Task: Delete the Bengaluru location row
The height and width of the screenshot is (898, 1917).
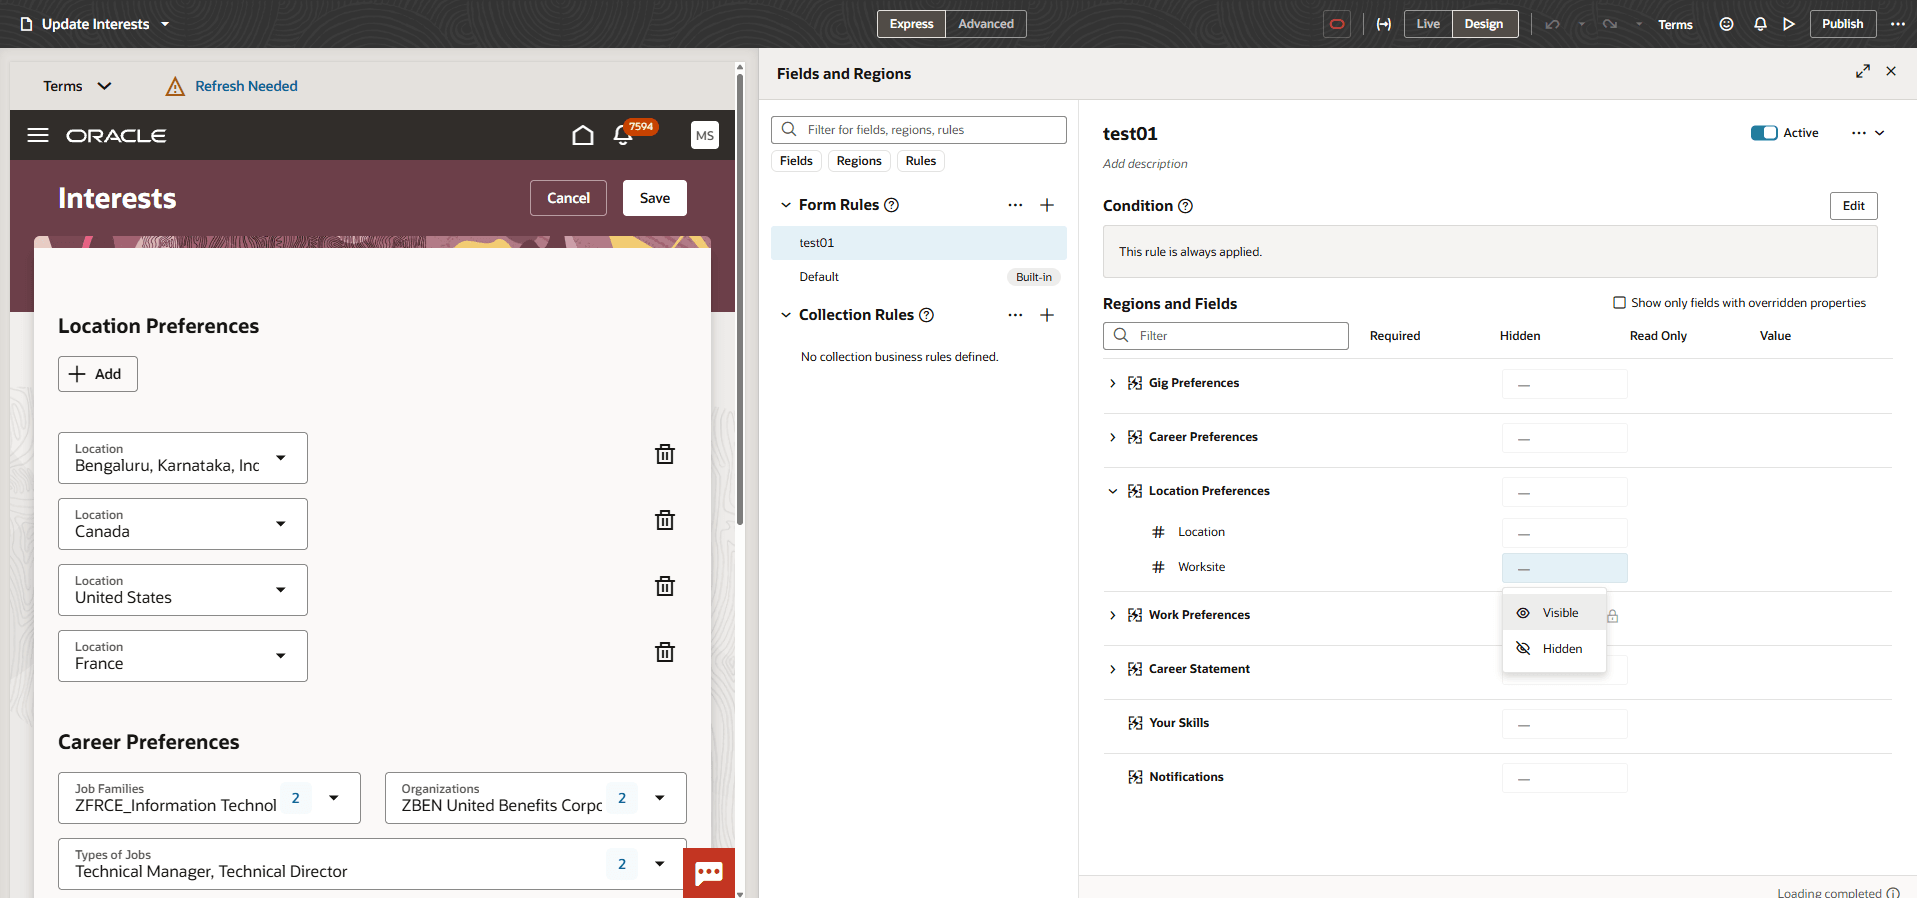Action: [665, 454]
